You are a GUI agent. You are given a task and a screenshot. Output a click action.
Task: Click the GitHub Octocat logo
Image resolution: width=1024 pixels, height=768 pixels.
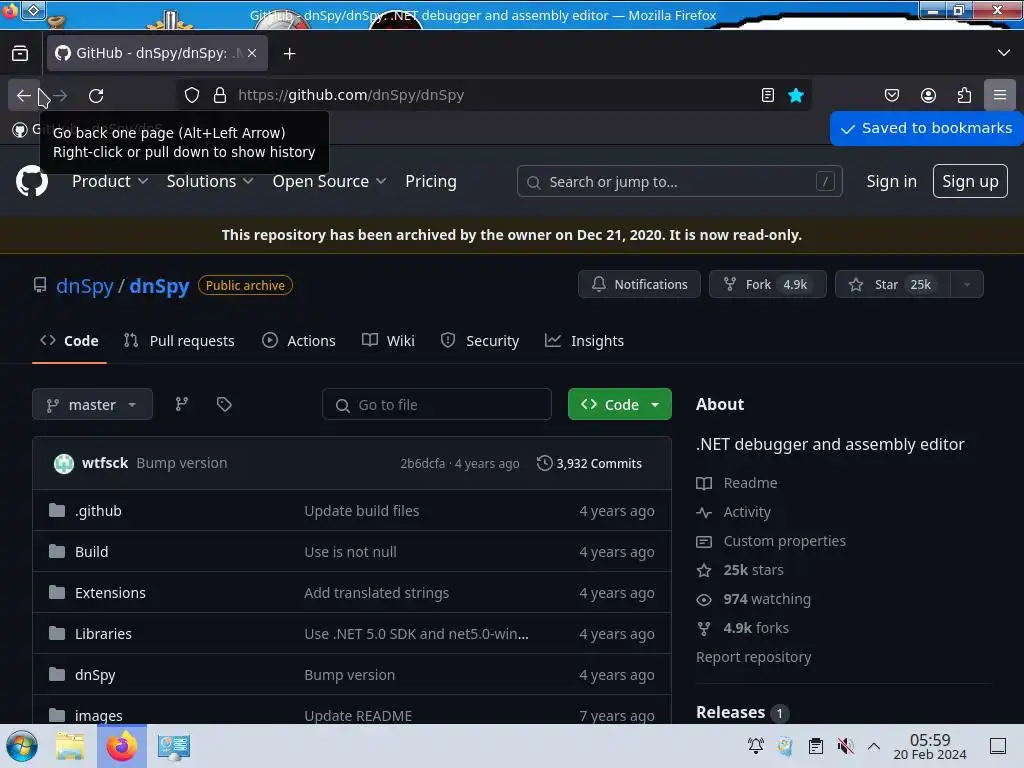click(x=32, y=181)
